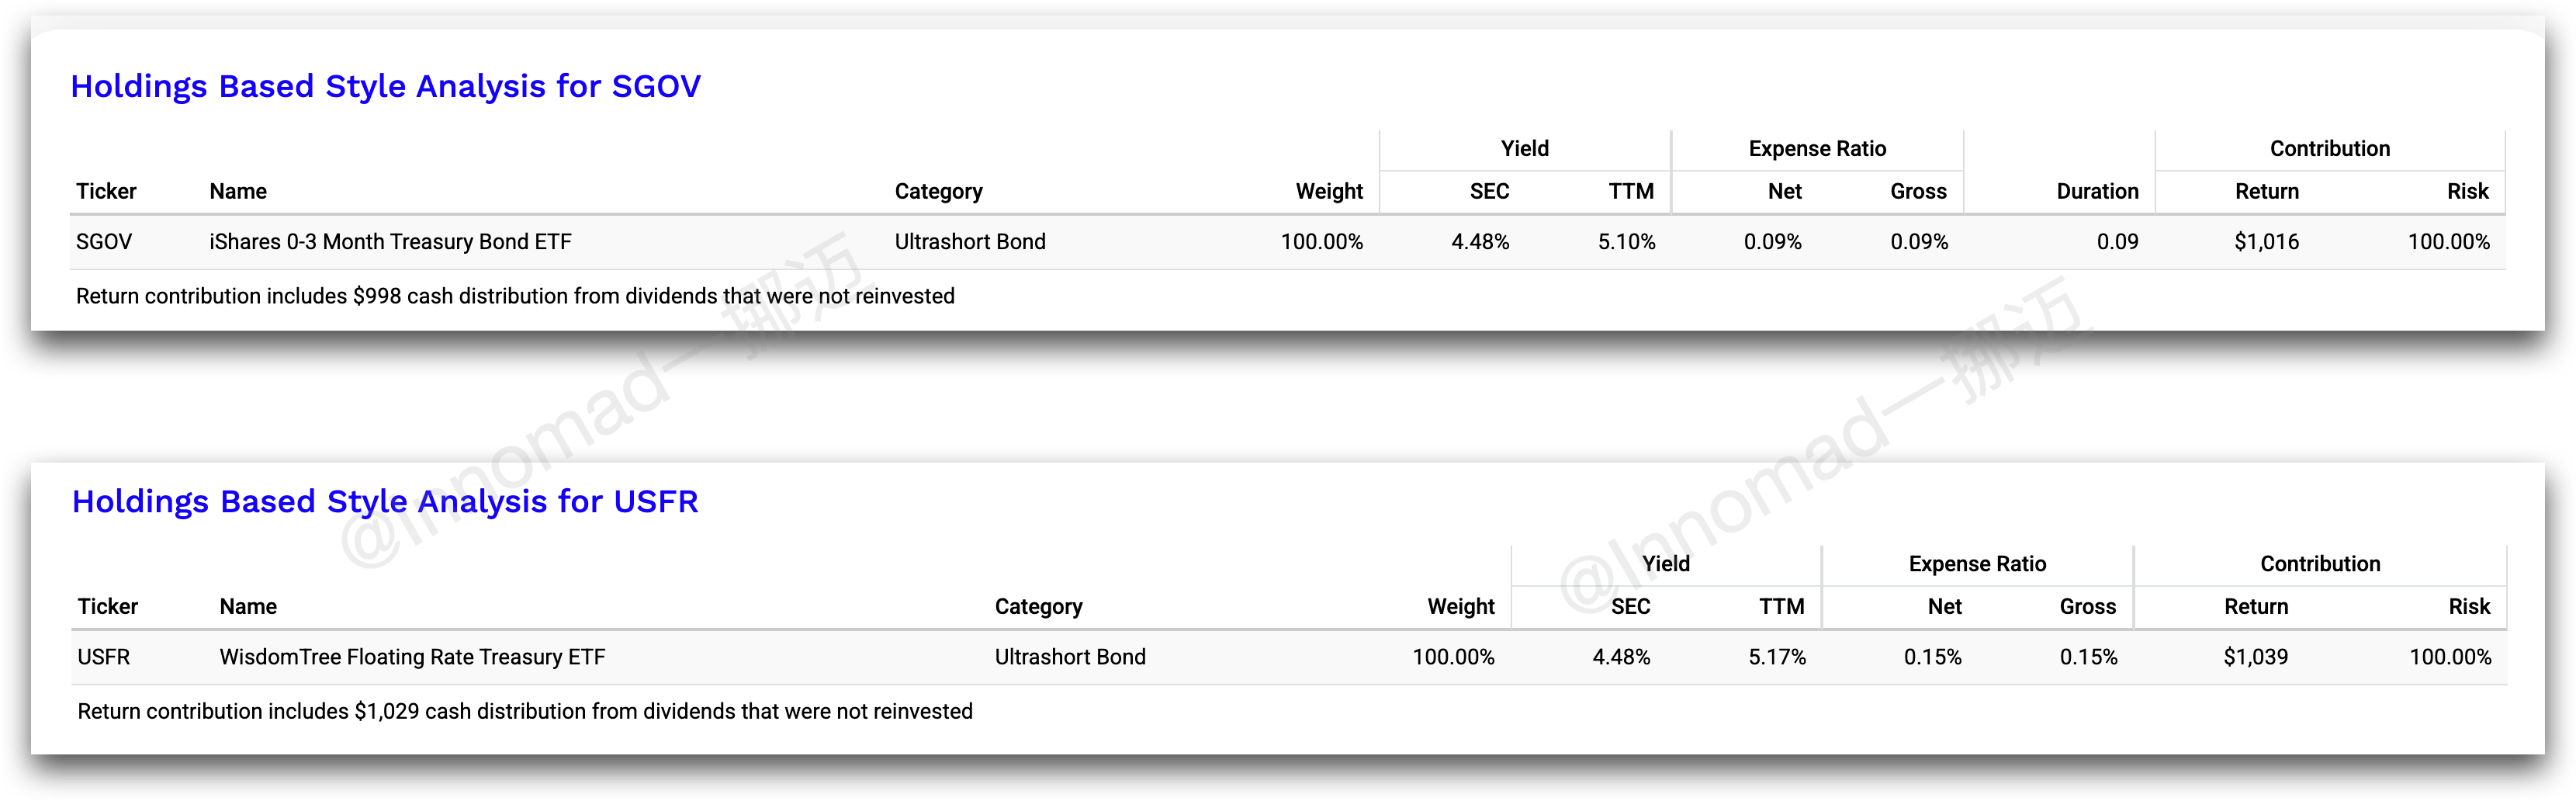Click USFR table's Gross expense ratio header
Screen dimensions: 2576x801
pos(2087,606)
